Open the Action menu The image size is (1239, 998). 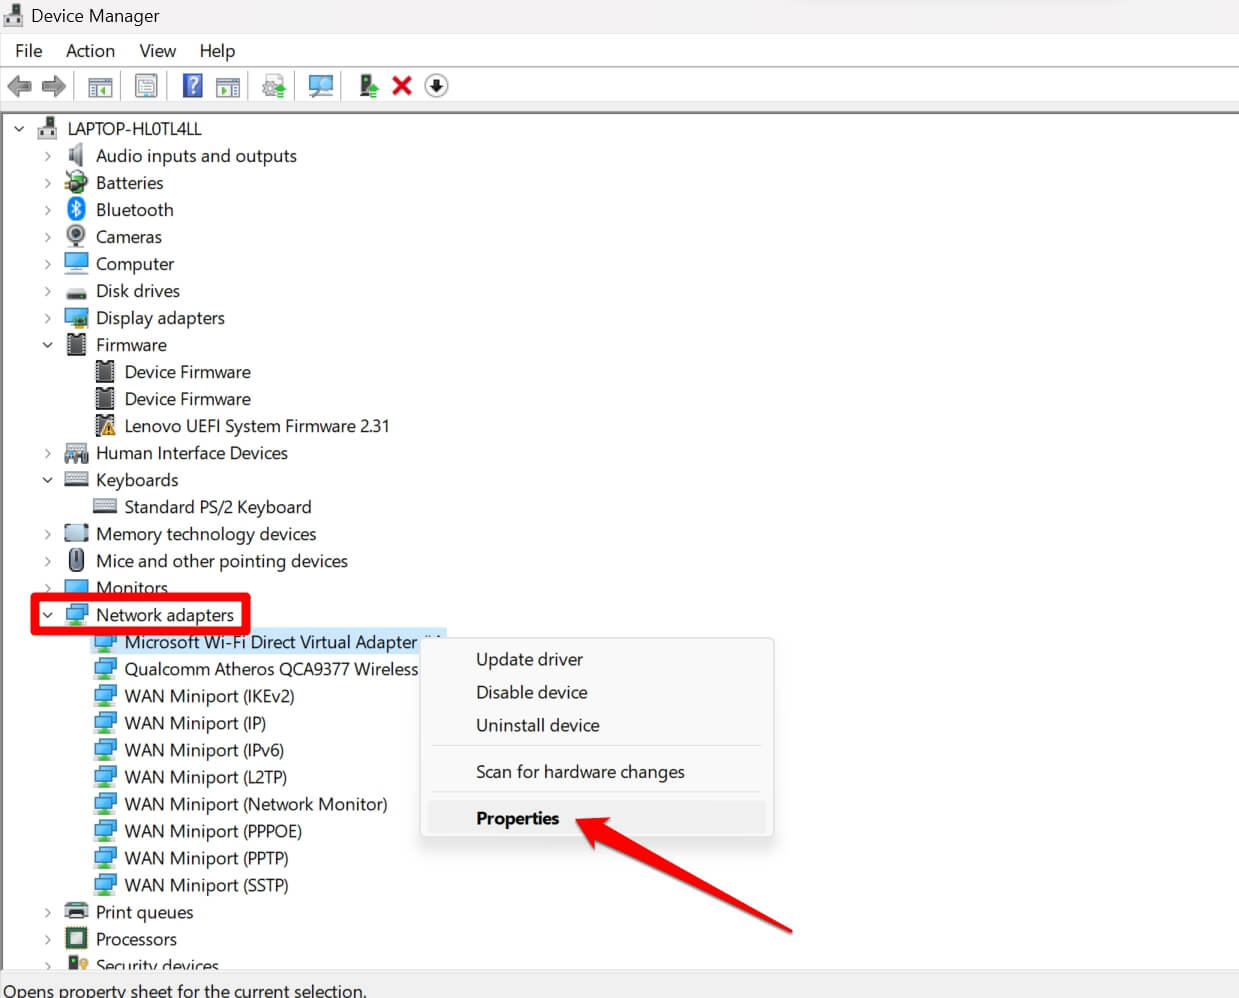tap(90, 51)
